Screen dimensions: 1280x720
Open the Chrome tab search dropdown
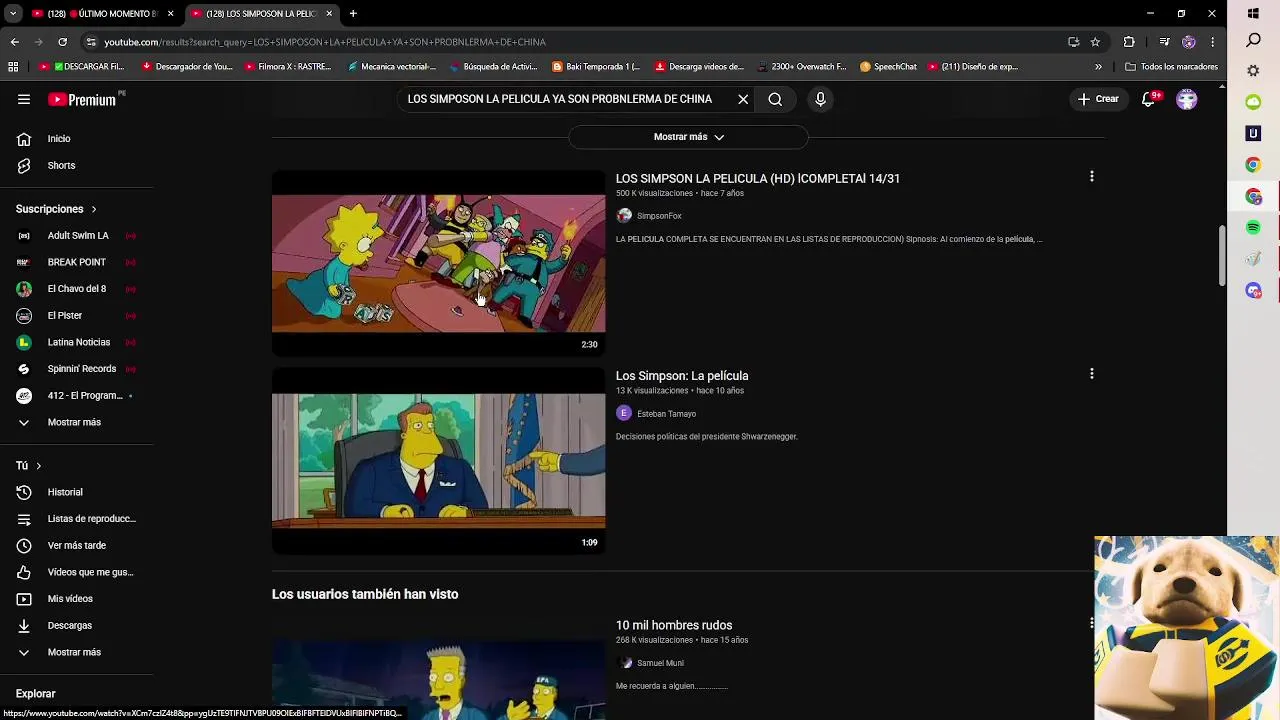13,14
